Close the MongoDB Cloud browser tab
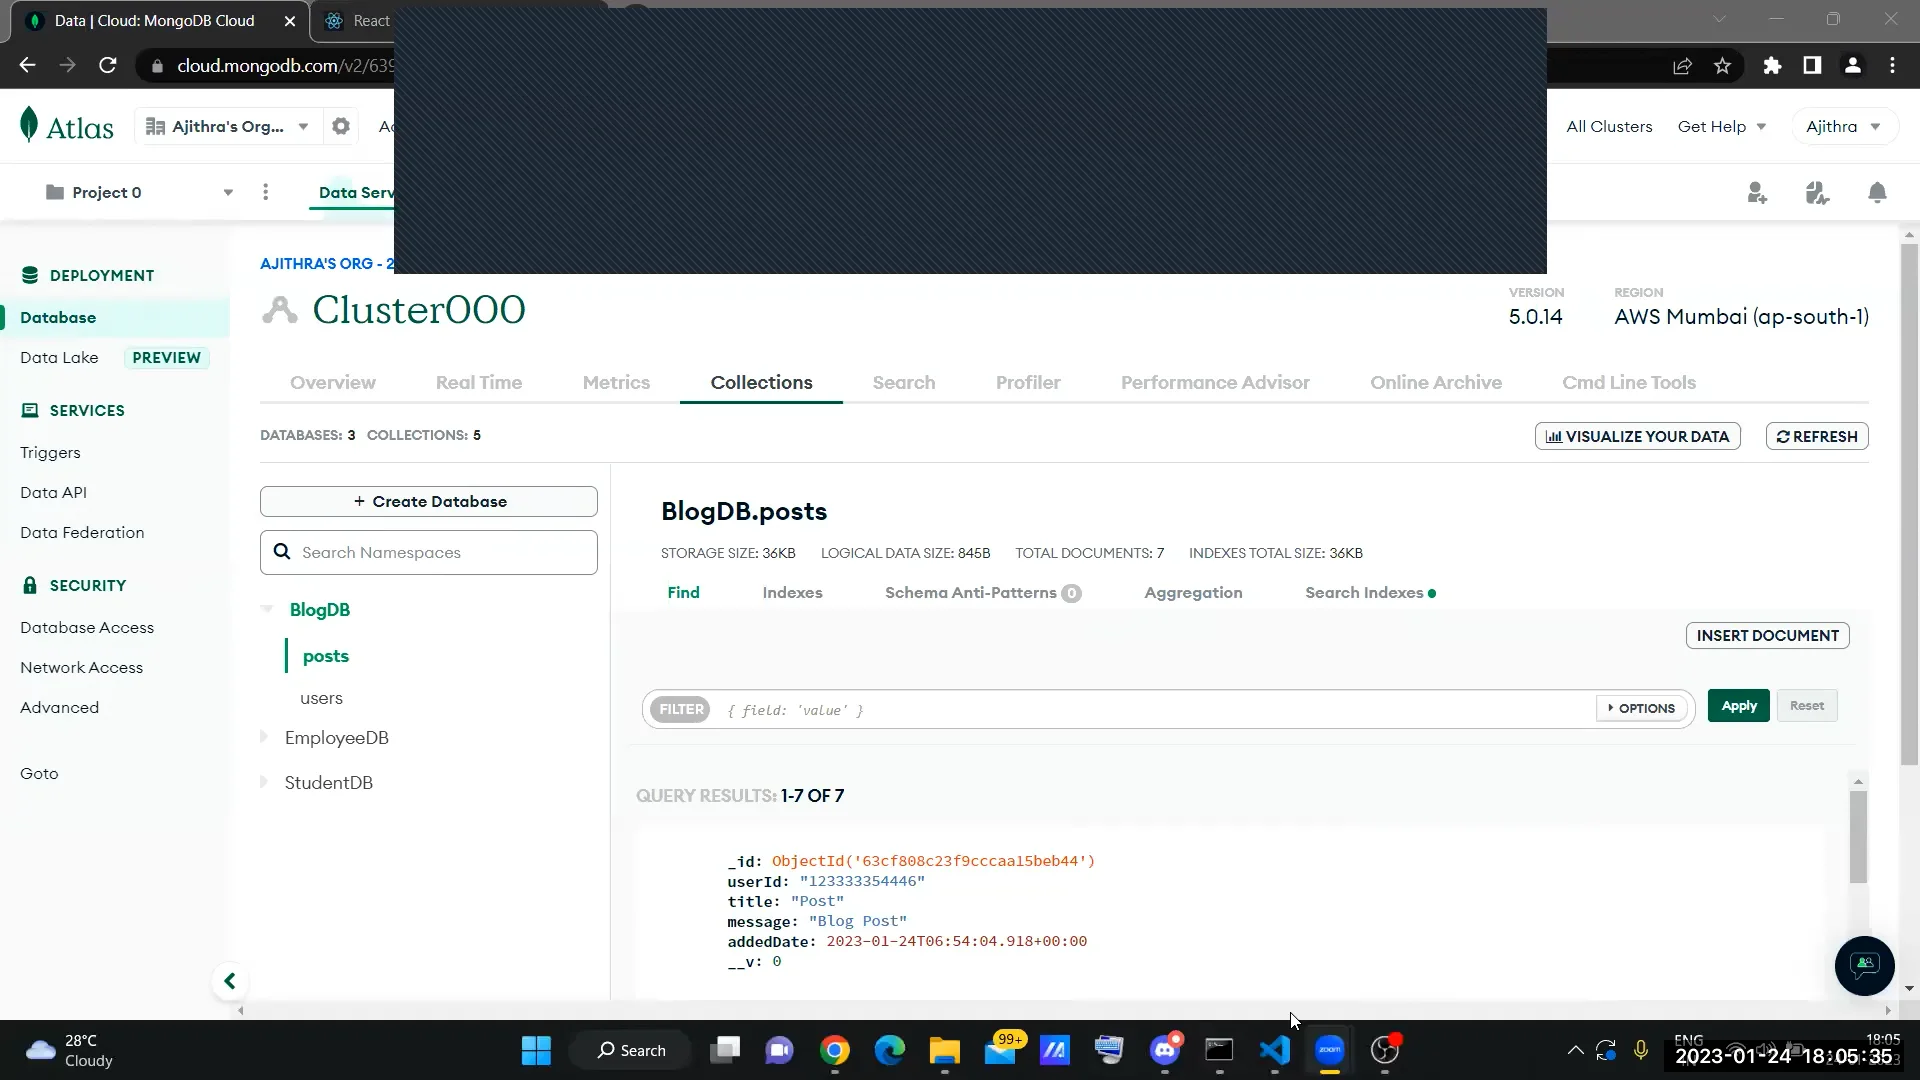Viewport: 1920px width, 1080px height. 290,21
